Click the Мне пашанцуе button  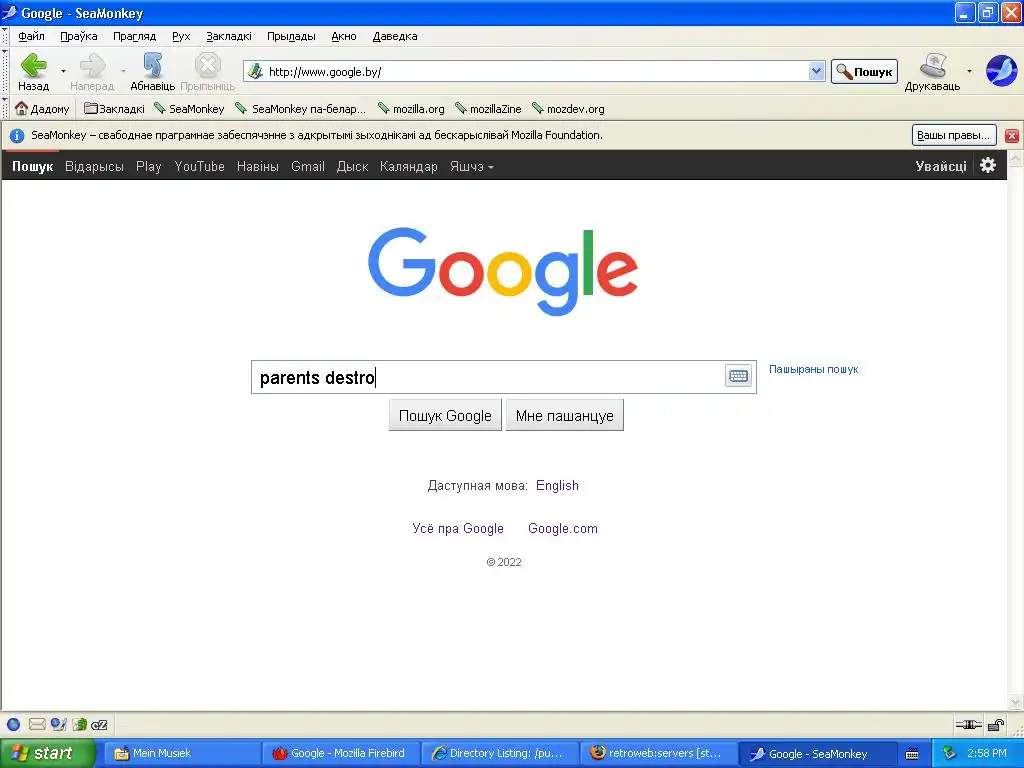(x=564, y=415)
